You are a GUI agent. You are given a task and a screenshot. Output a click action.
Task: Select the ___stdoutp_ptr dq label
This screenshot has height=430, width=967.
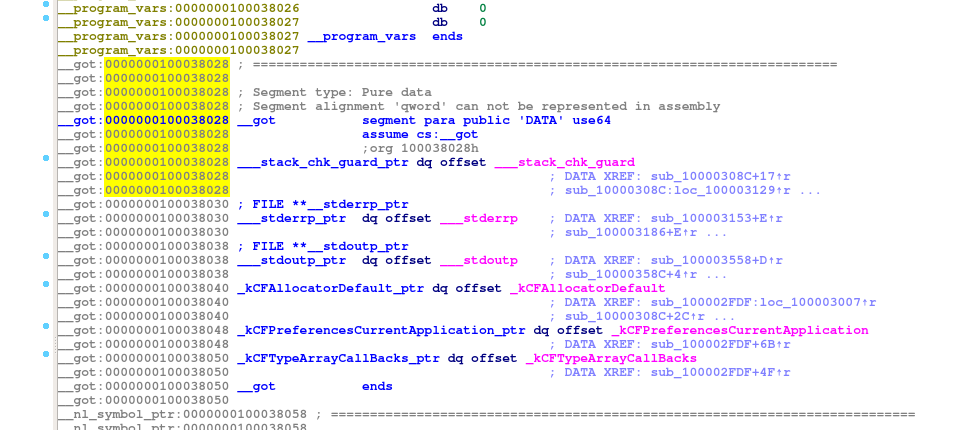(x=291, y=260)
